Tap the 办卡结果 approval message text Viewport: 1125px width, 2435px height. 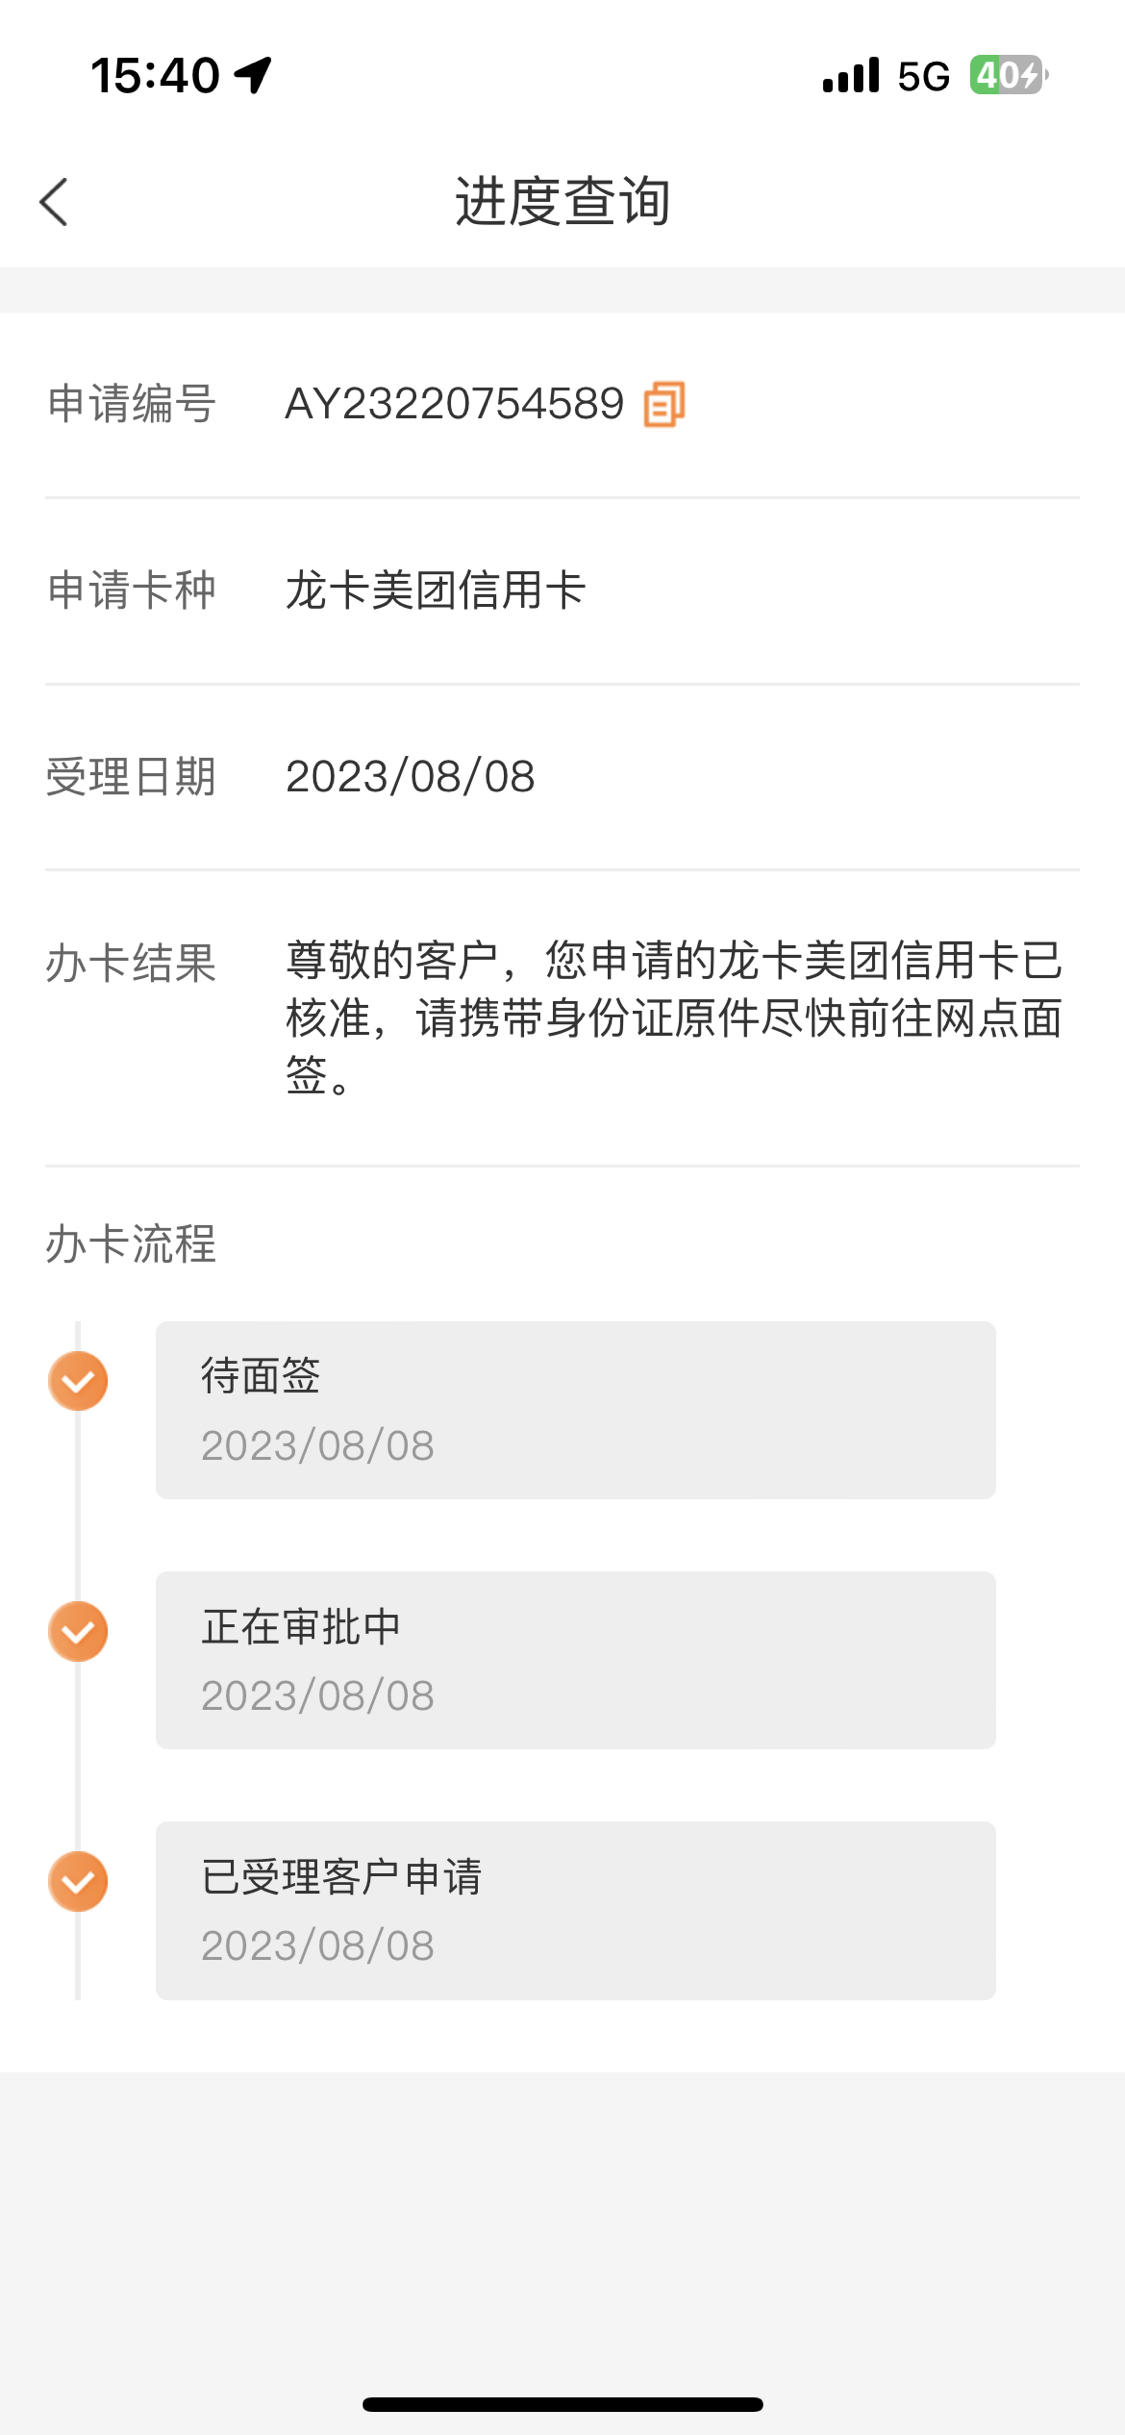(x=674, y=1017)
